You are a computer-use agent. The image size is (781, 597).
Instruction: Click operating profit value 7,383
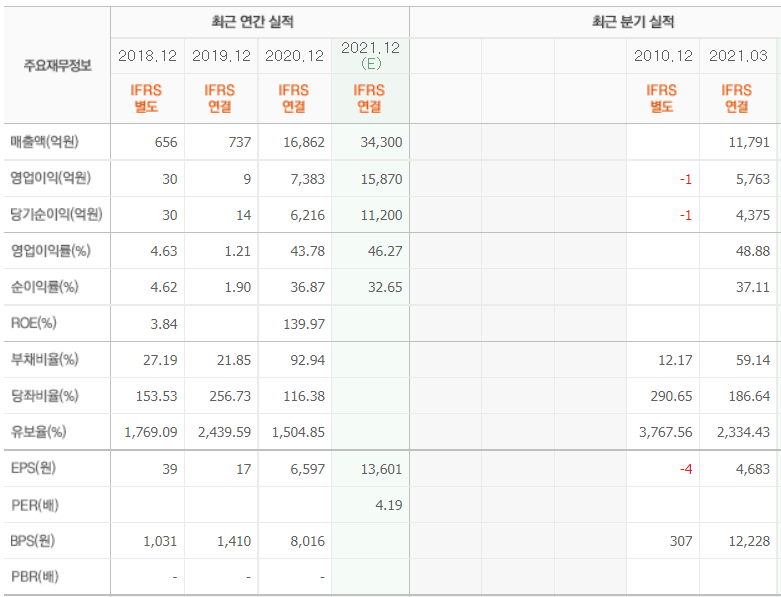click(307, 179)
